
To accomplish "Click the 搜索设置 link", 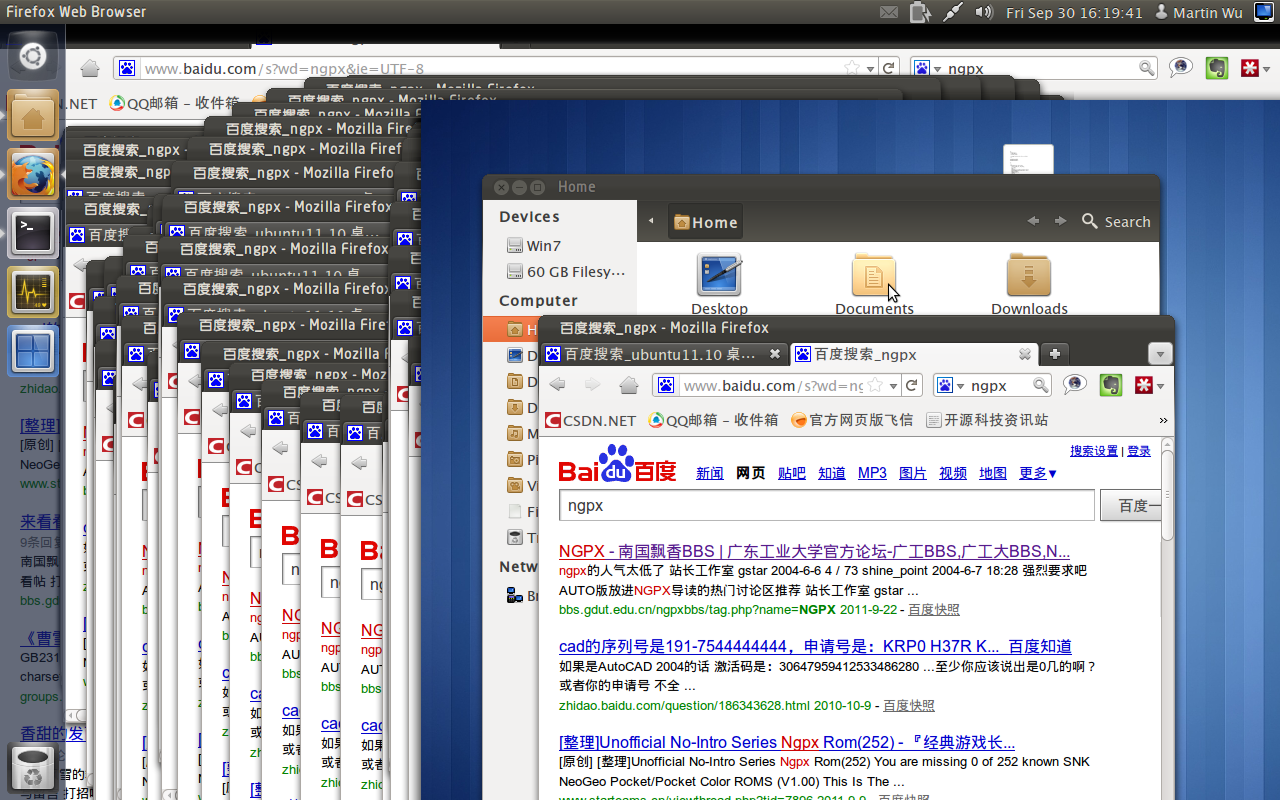I will tap(1094, 451).
